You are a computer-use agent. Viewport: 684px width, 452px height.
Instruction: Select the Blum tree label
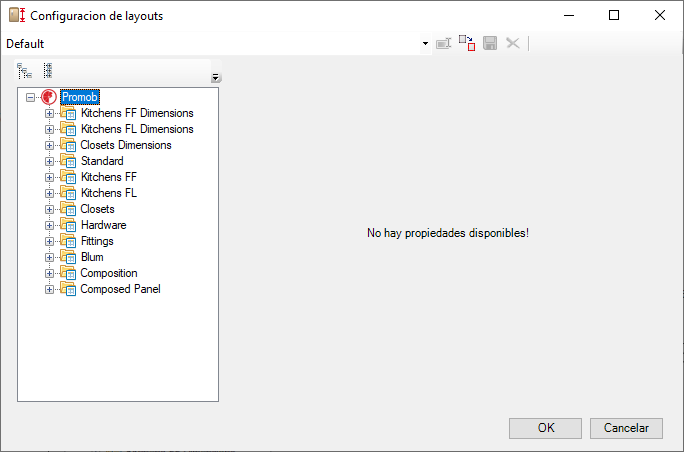pyautogui.click(x=92, y=257)
